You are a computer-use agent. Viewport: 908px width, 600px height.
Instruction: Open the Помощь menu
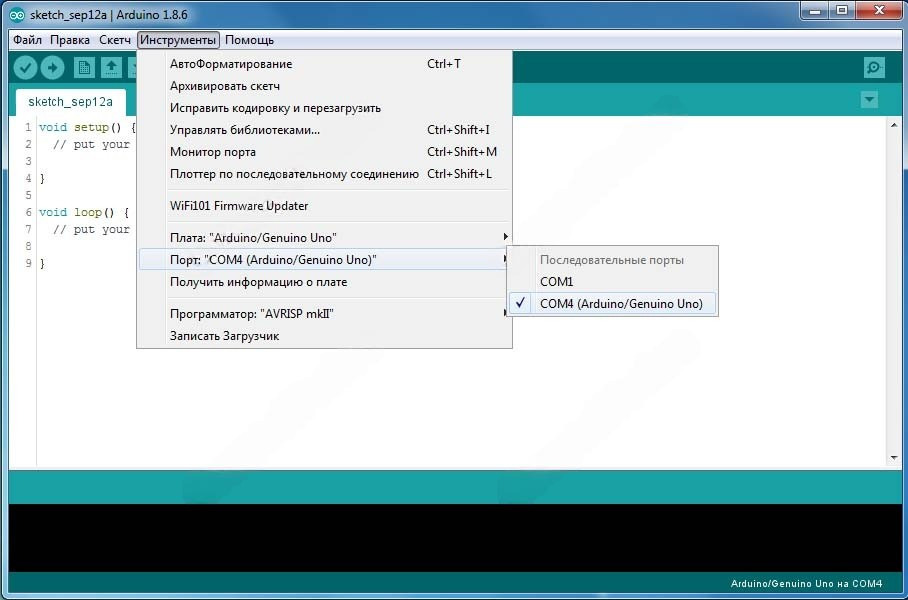pos(249,40)
